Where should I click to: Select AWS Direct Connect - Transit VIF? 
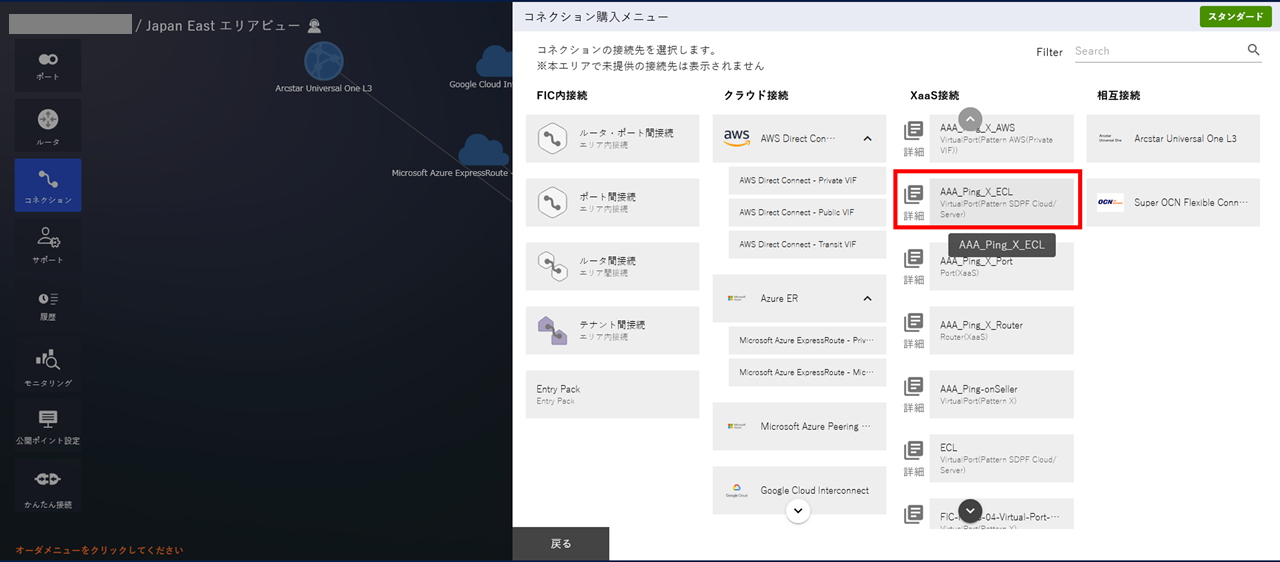pyautogui.click(x=807, y=245)
